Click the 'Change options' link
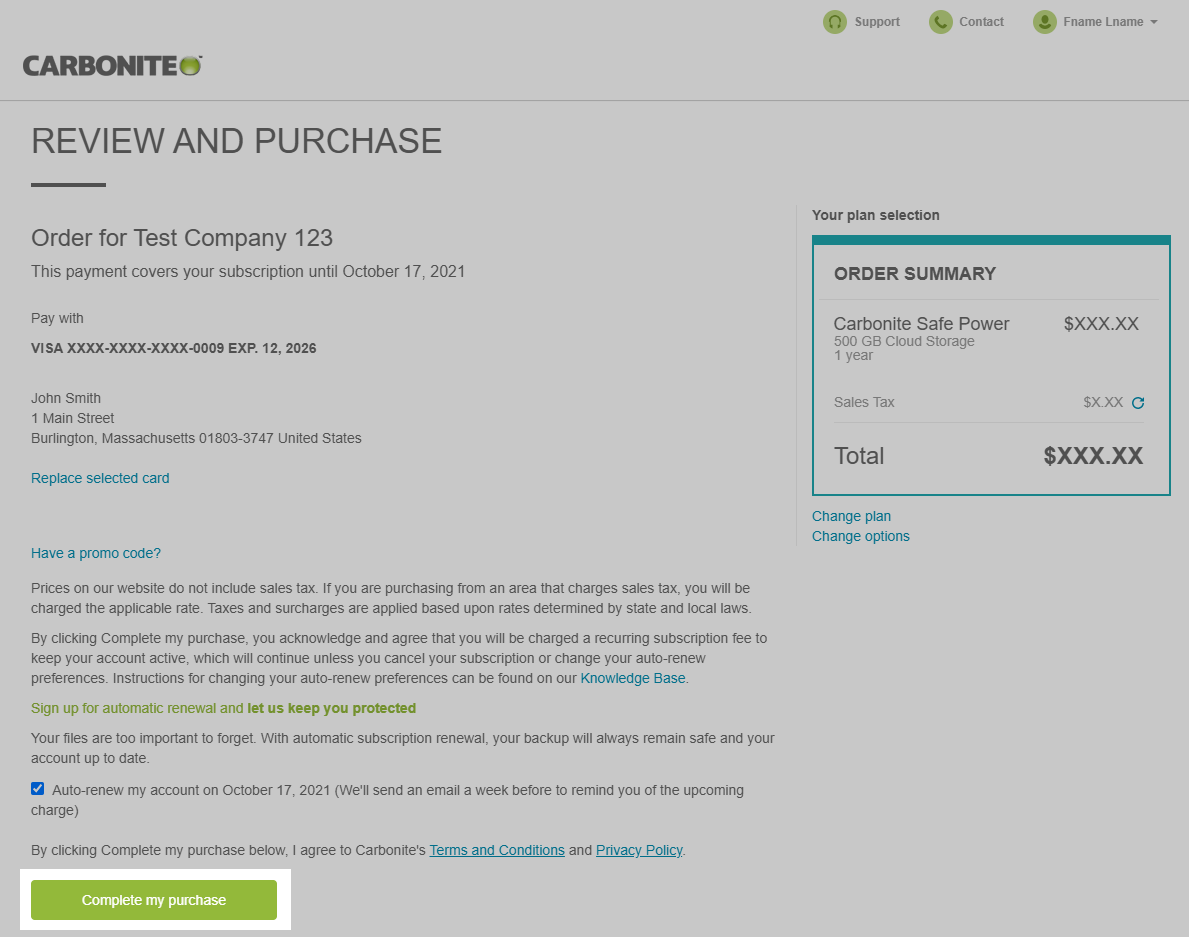Image resolution: width=1189 pixels, height=937 pixels. tap(860, 536)
